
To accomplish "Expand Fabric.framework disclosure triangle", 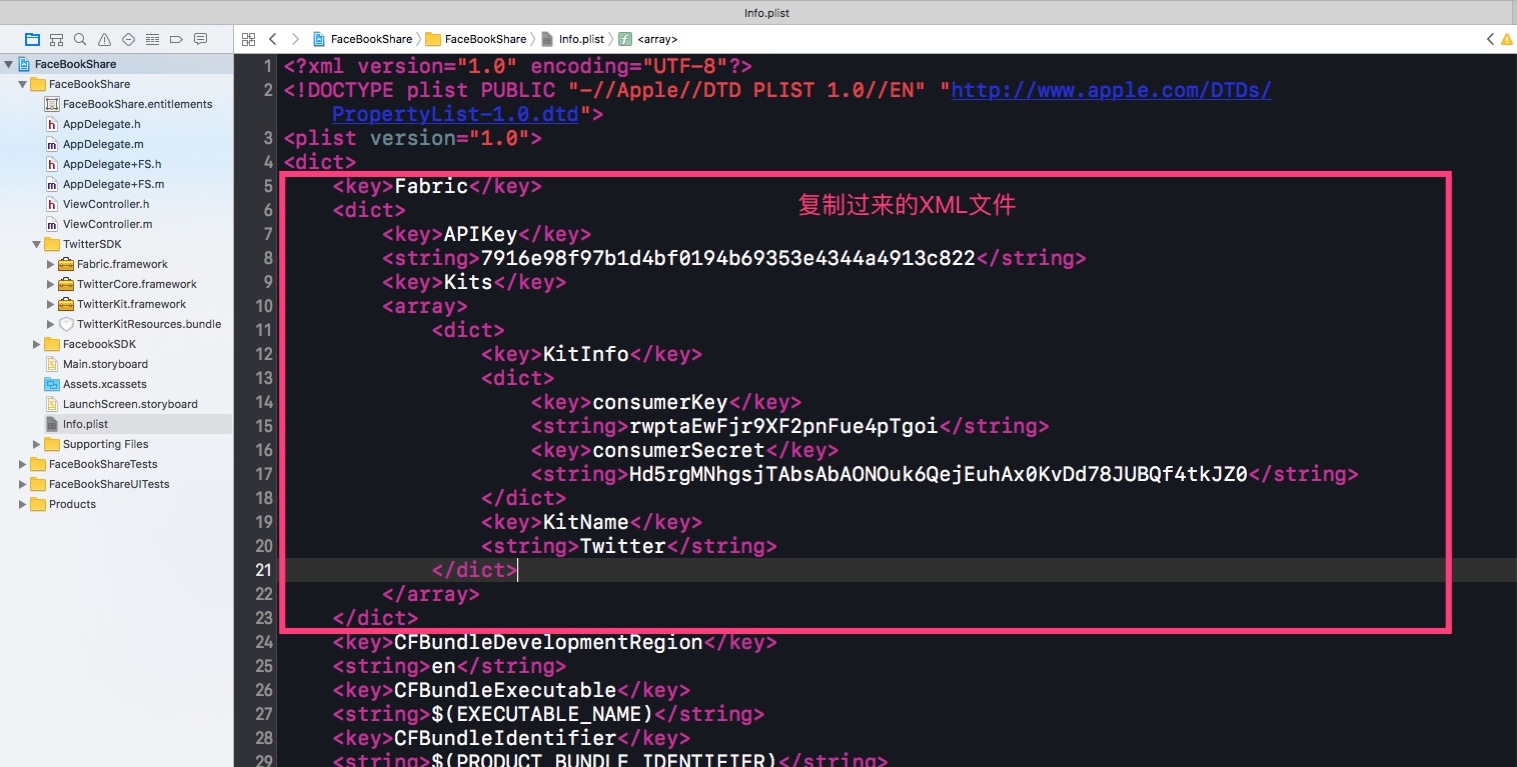I will [x=51, y=264].
